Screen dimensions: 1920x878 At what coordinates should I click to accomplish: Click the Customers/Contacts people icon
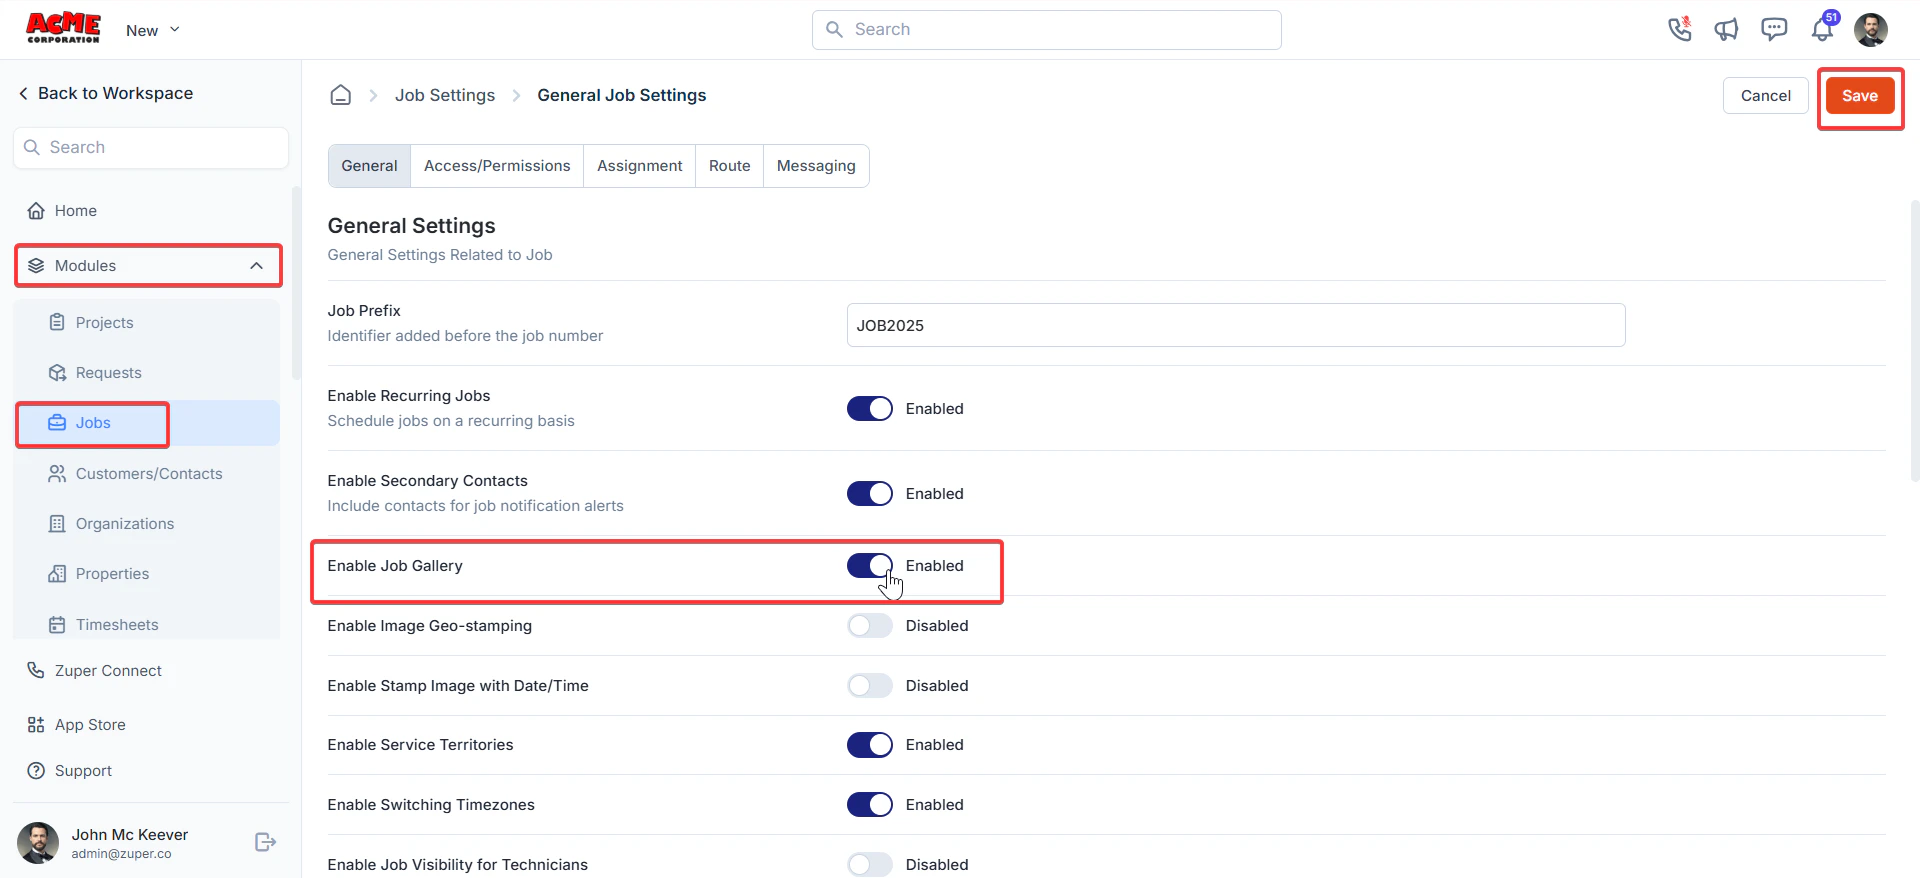point(57,473)
